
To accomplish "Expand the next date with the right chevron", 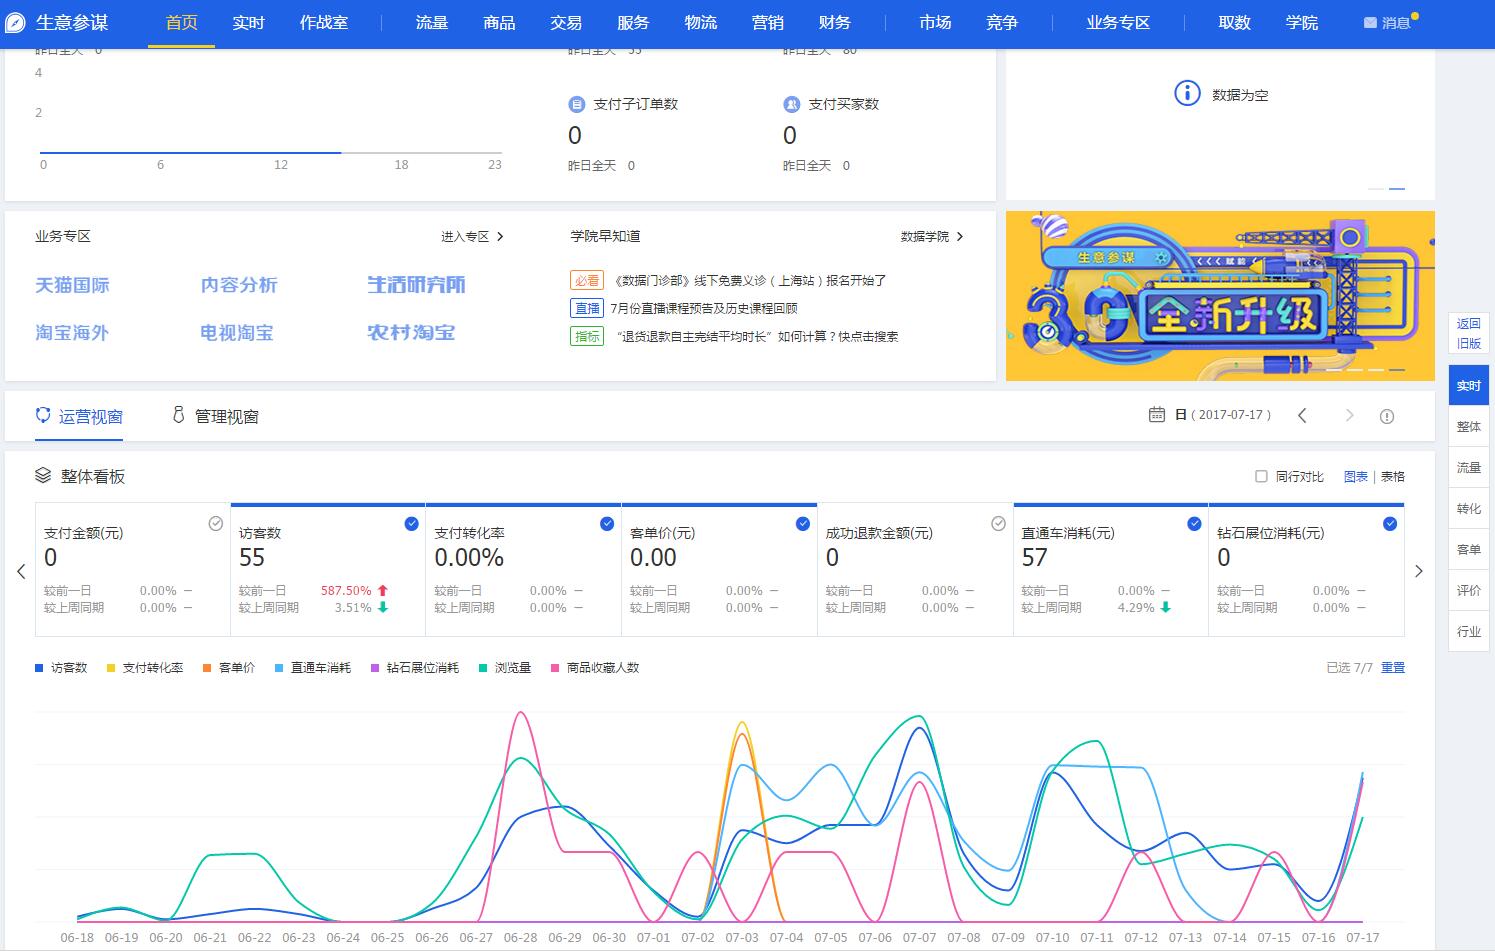I will [x=1350, y=414].
